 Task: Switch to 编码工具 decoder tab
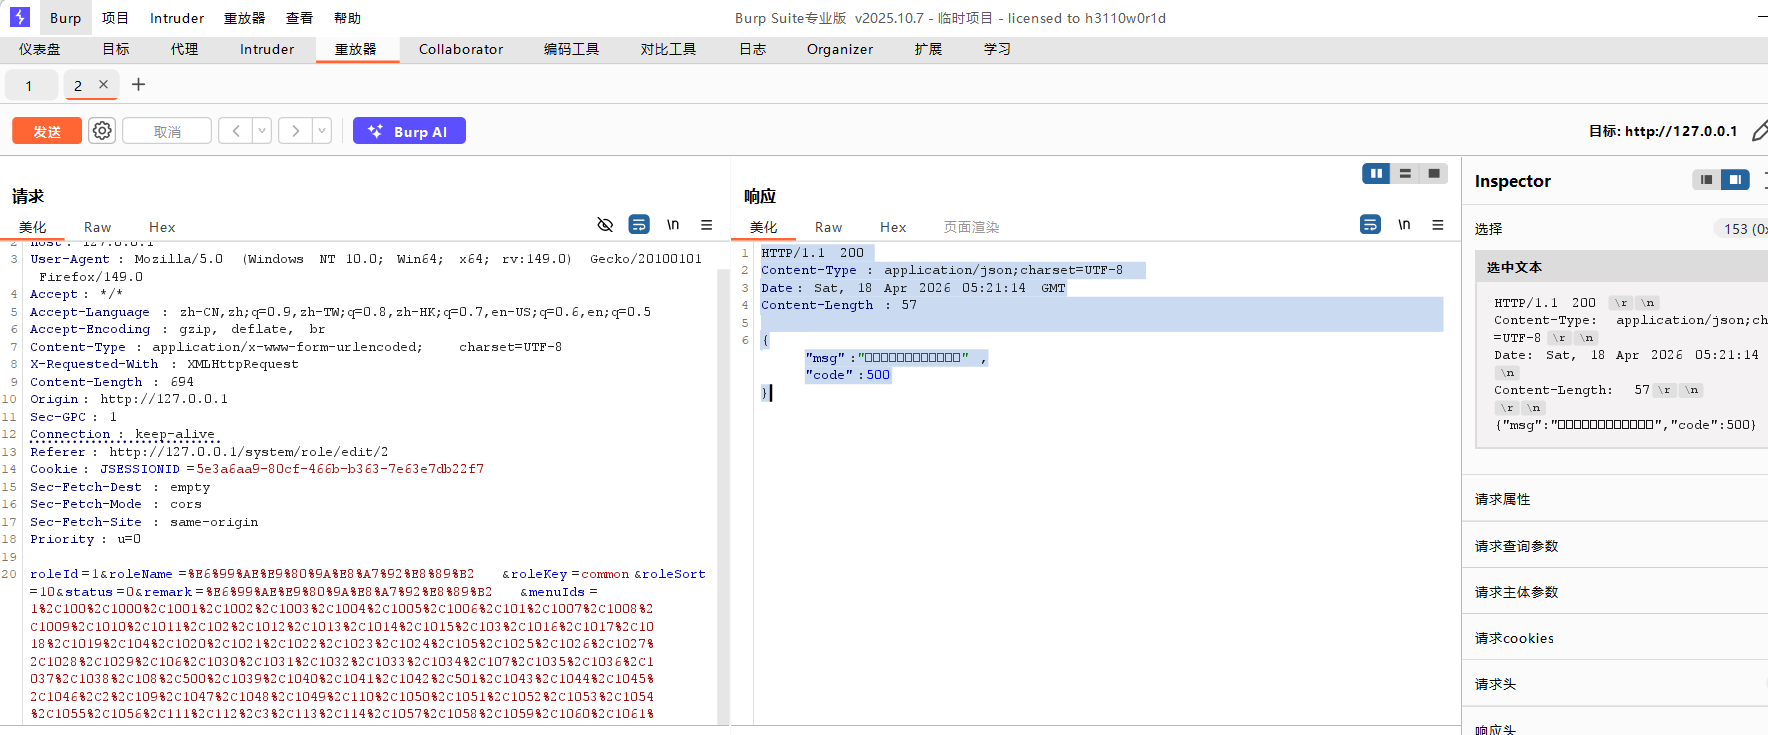click(x=571, y=49)
